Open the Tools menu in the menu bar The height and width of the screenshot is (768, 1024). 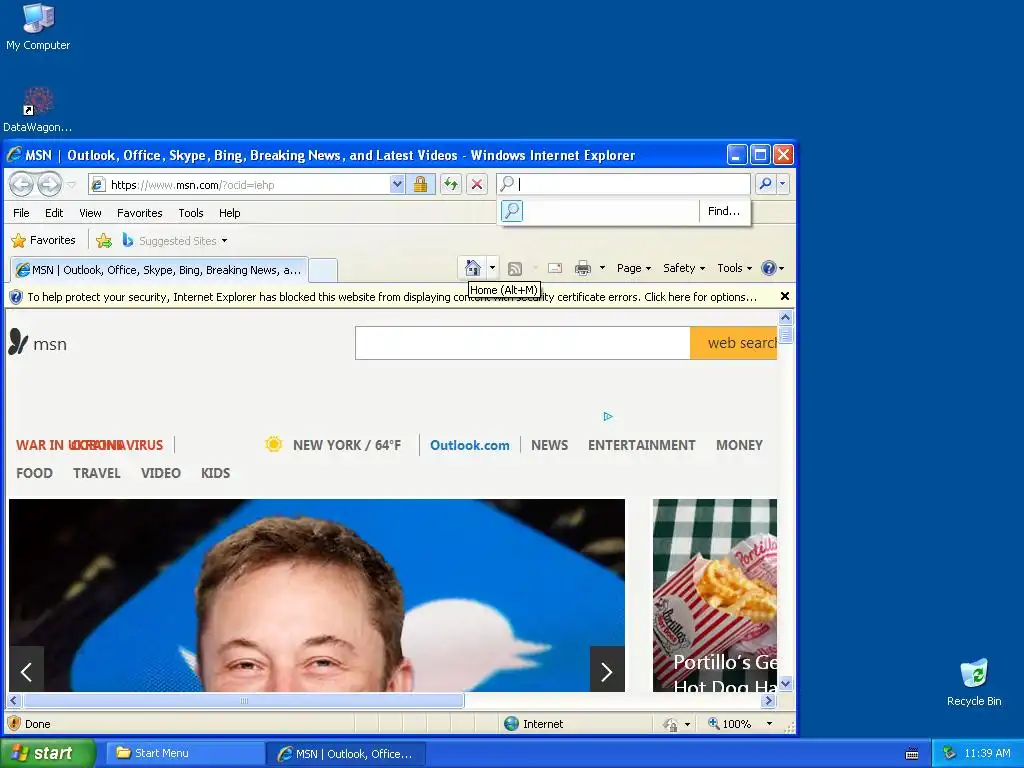(191, 213)
